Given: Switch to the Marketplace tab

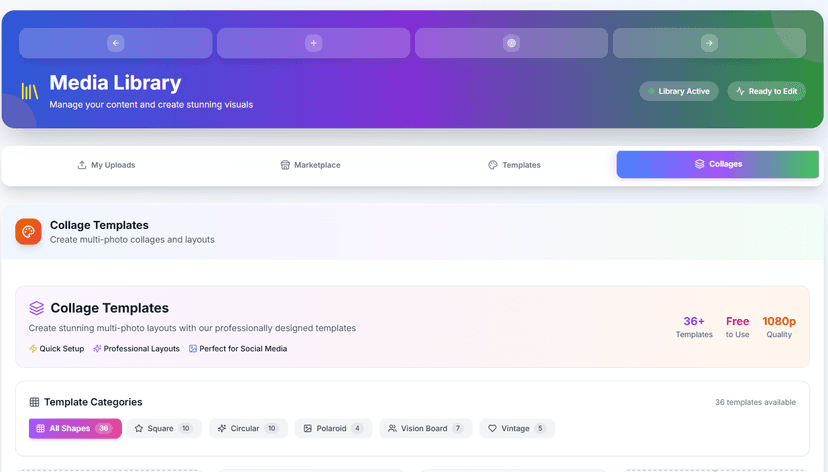Looking at the screenshot, I should tap(310, 165).
